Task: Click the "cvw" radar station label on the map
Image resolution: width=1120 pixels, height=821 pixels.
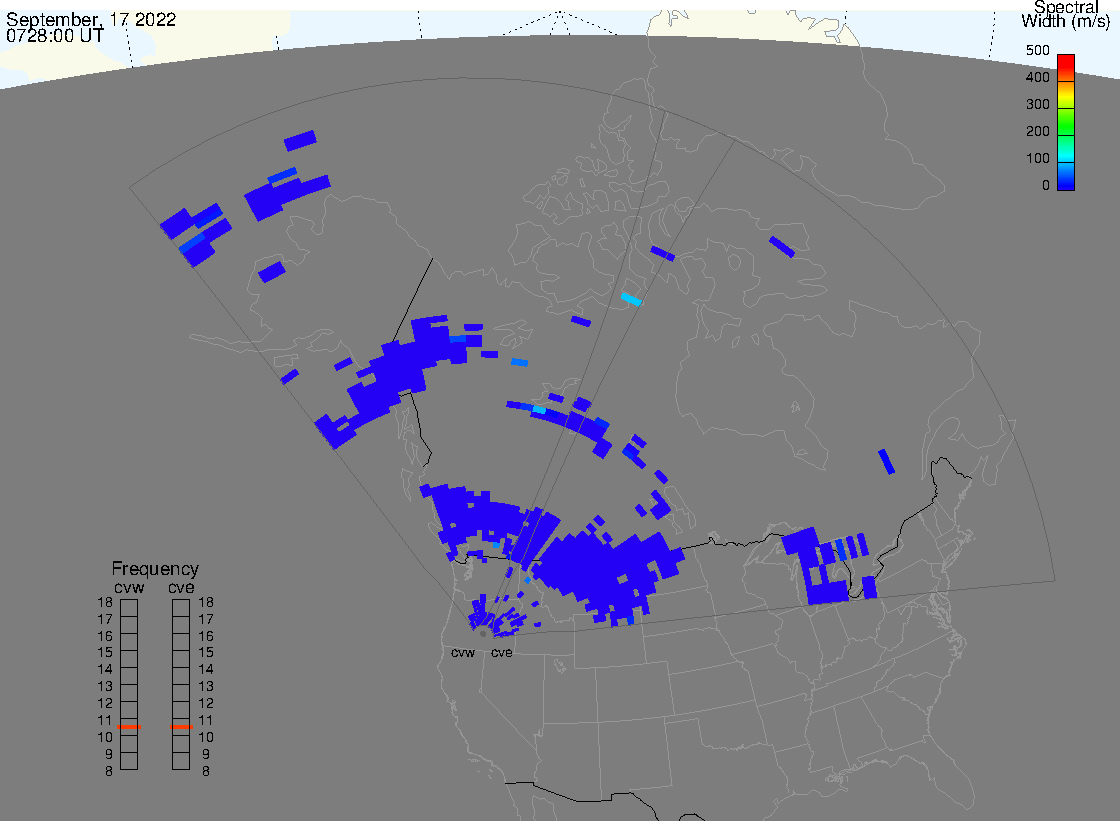Action: pos(463,652)
